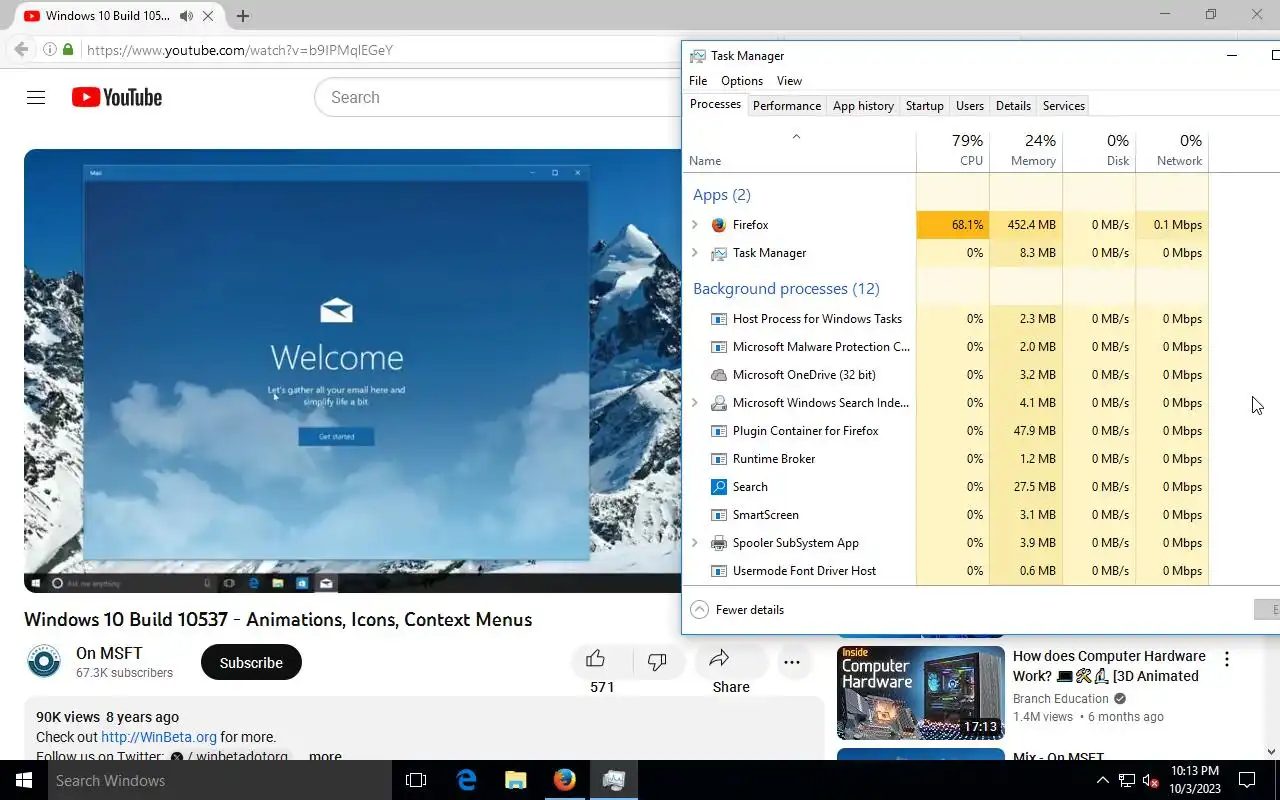Subscribe to On MSFT channel
Image resolution: width=1280 pixels, height=800 pixels.
[x=251, y=662]
